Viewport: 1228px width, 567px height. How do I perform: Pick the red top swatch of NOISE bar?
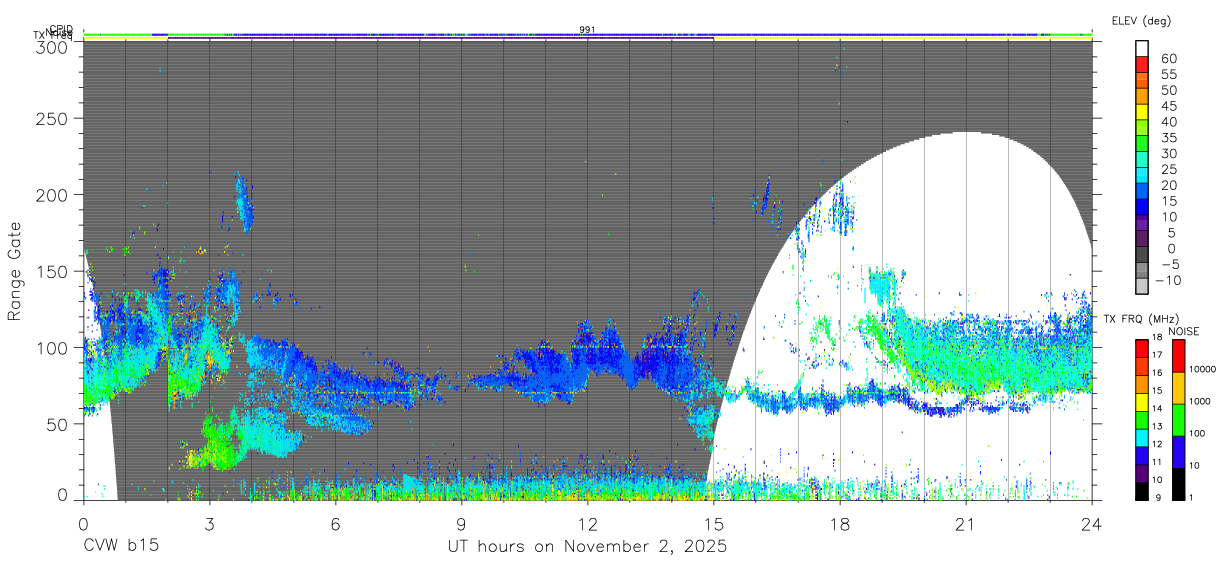coord(1180,355)
